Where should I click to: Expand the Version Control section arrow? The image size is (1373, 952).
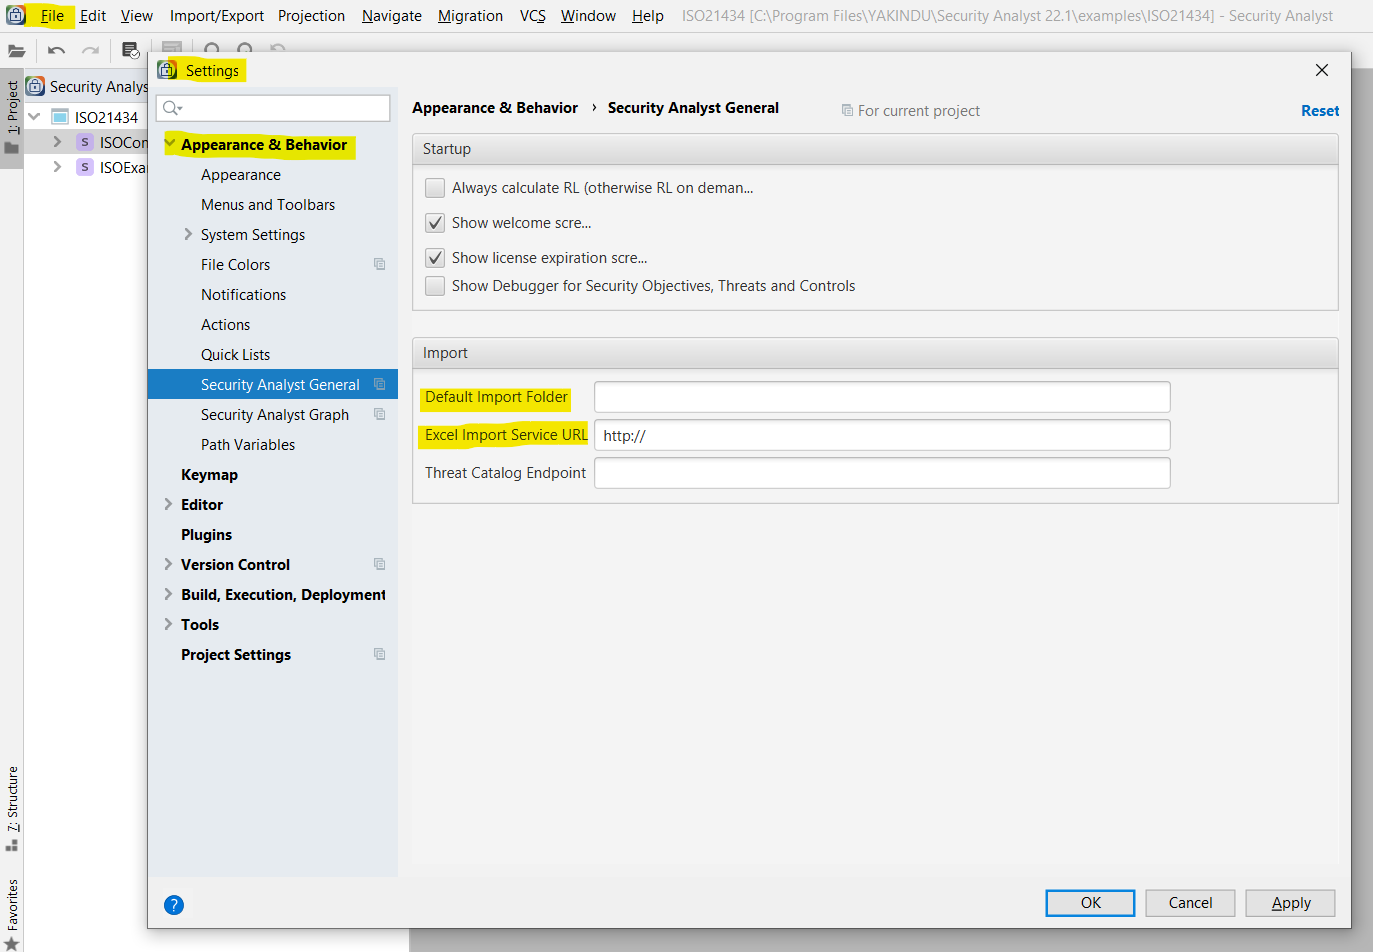coord(168,564)
